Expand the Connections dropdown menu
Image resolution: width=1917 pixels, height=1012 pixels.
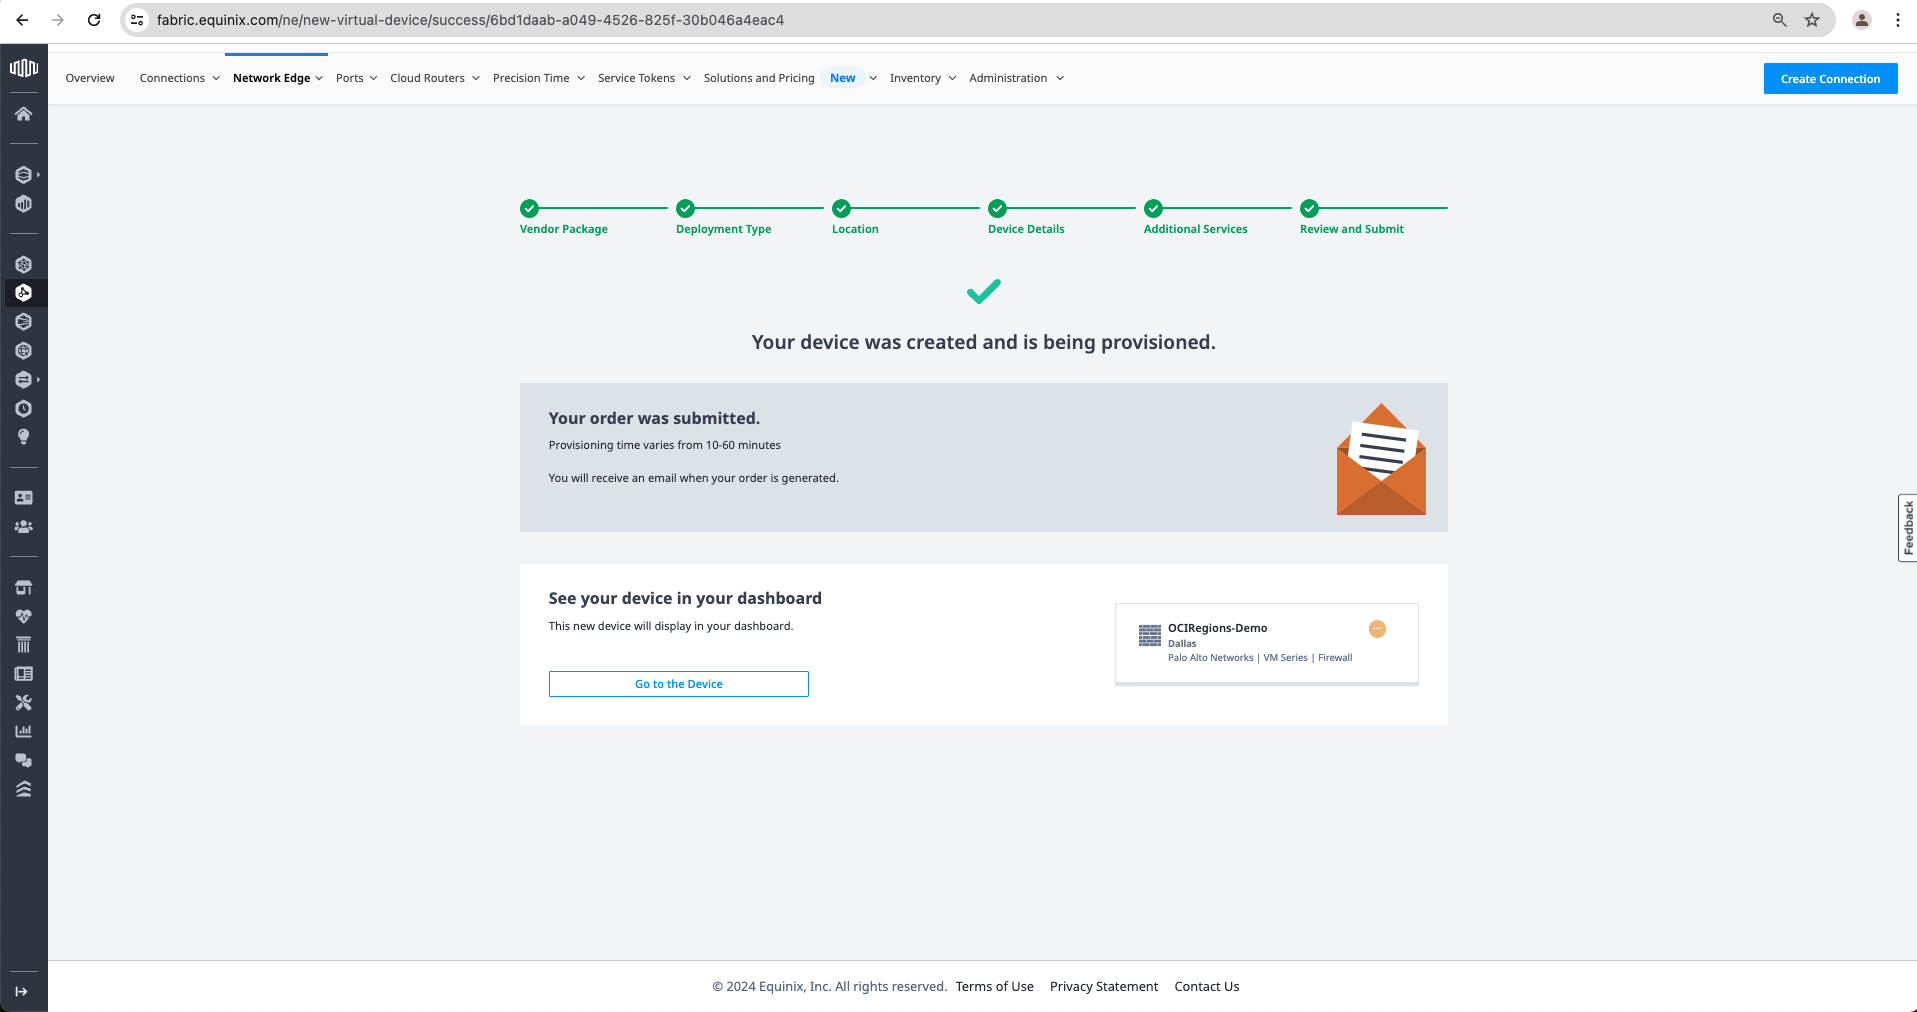[179, 78]
